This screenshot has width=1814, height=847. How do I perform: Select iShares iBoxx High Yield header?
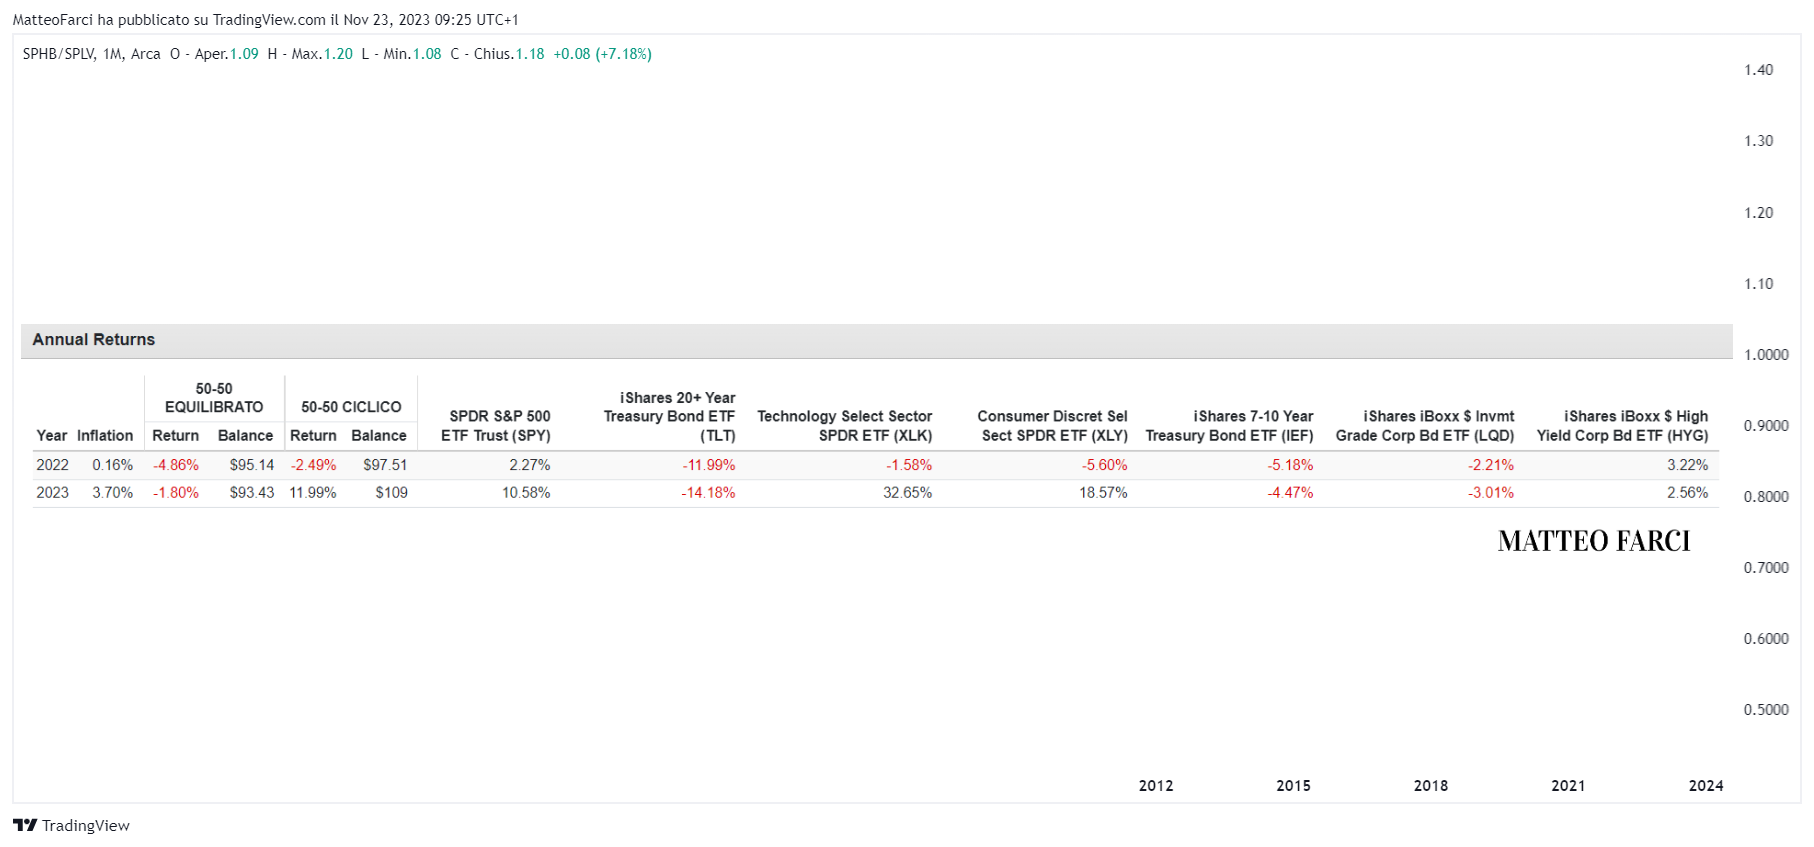[x=1623, y=426]
